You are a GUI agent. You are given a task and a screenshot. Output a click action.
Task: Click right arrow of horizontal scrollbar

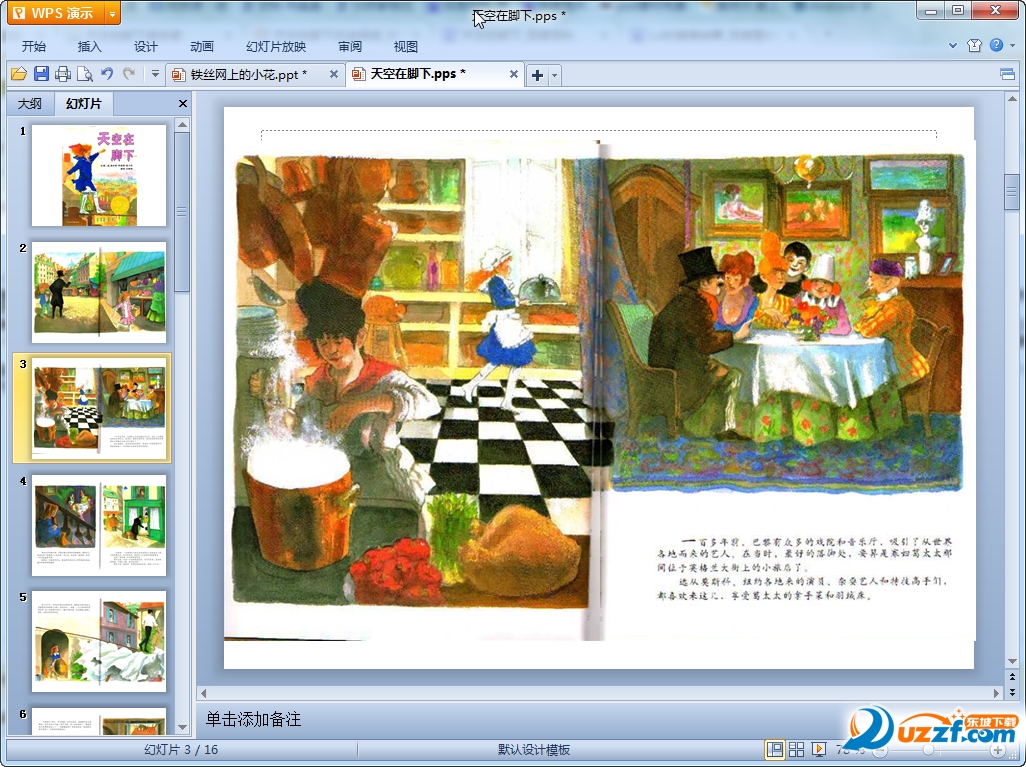coord(997,693)
